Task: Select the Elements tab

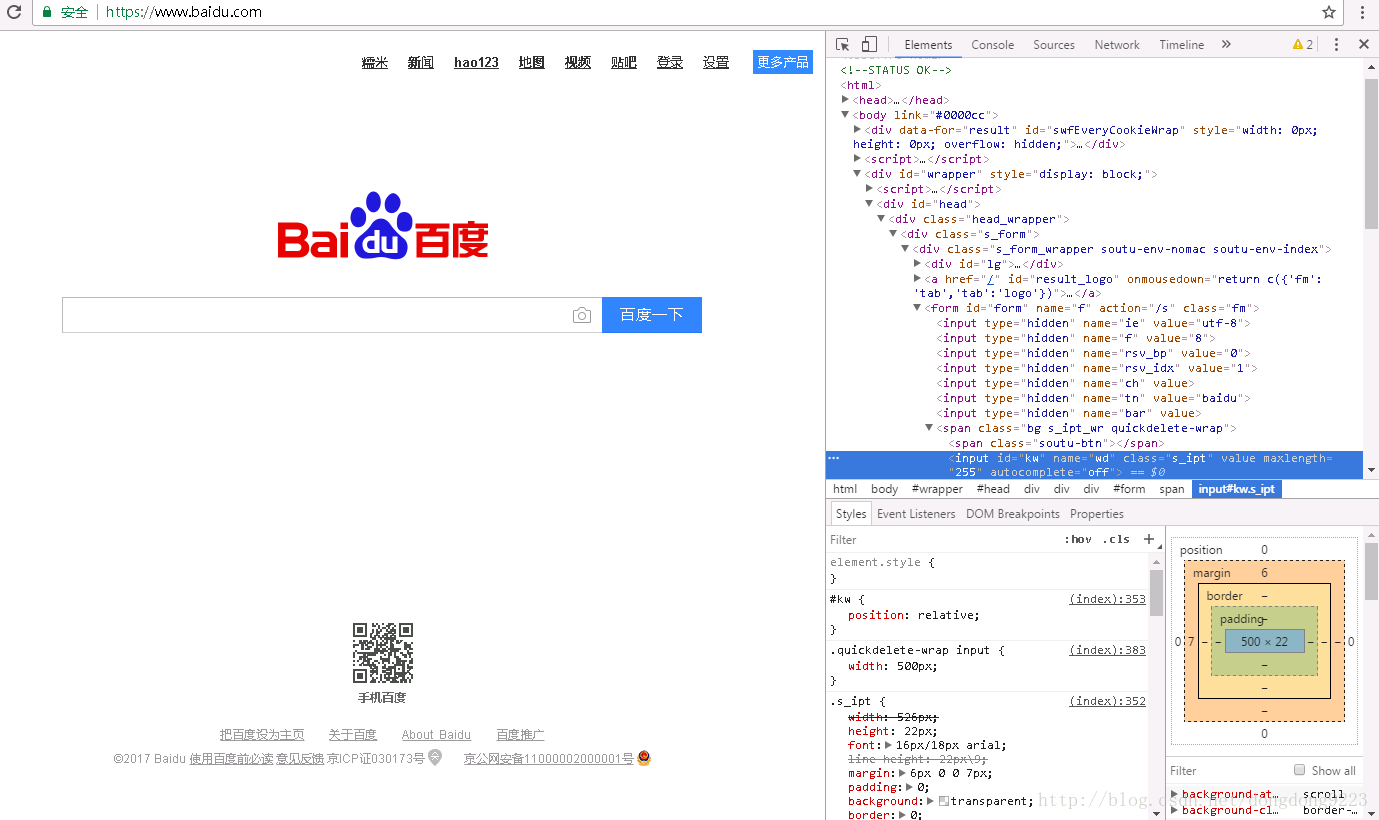Action: tap(928, 45)
